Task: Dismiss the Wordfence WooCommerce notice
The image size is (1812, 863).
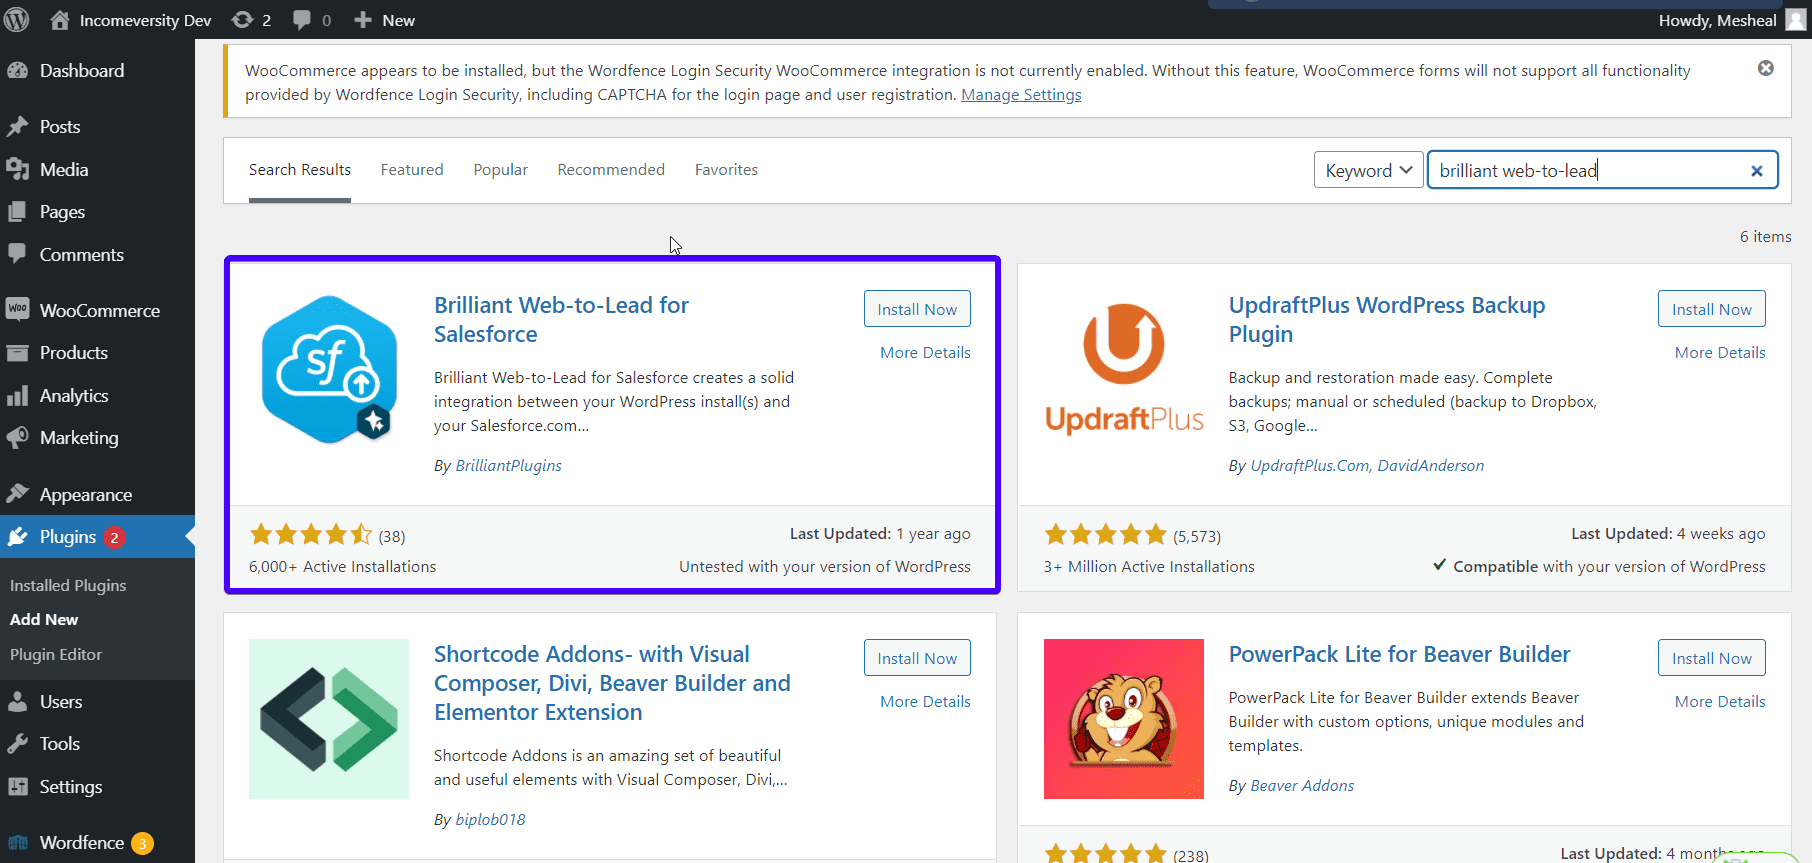Action: click(1766, 68)
